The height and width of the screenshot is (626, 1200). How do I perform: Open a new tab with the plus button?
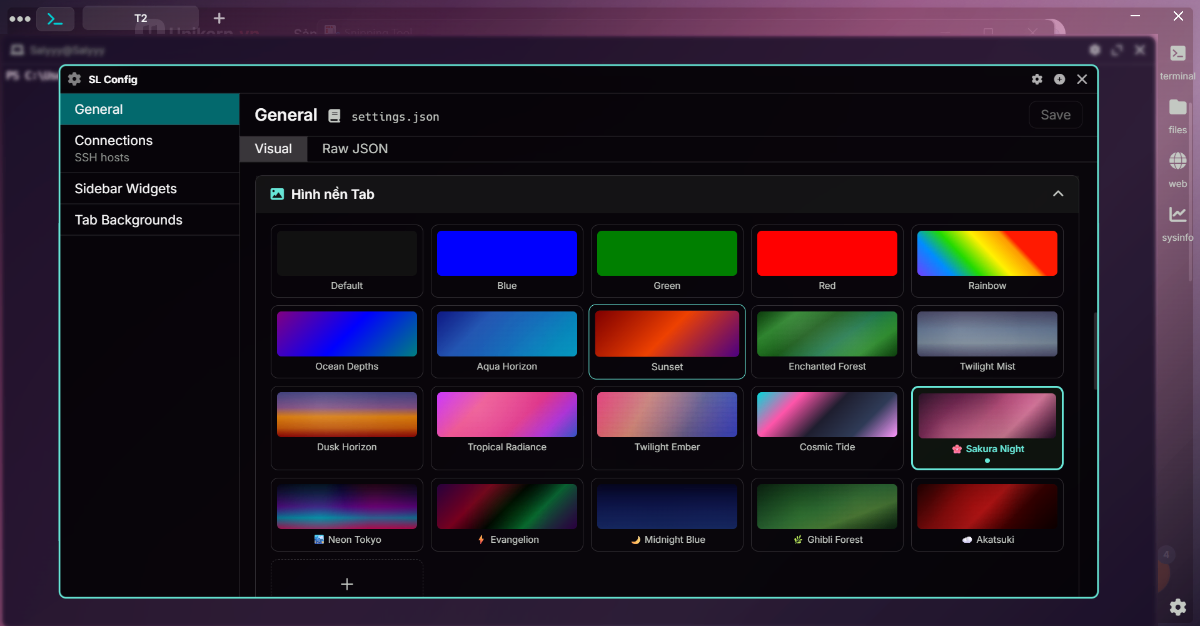pyautogui.click(x=218, y=18)
